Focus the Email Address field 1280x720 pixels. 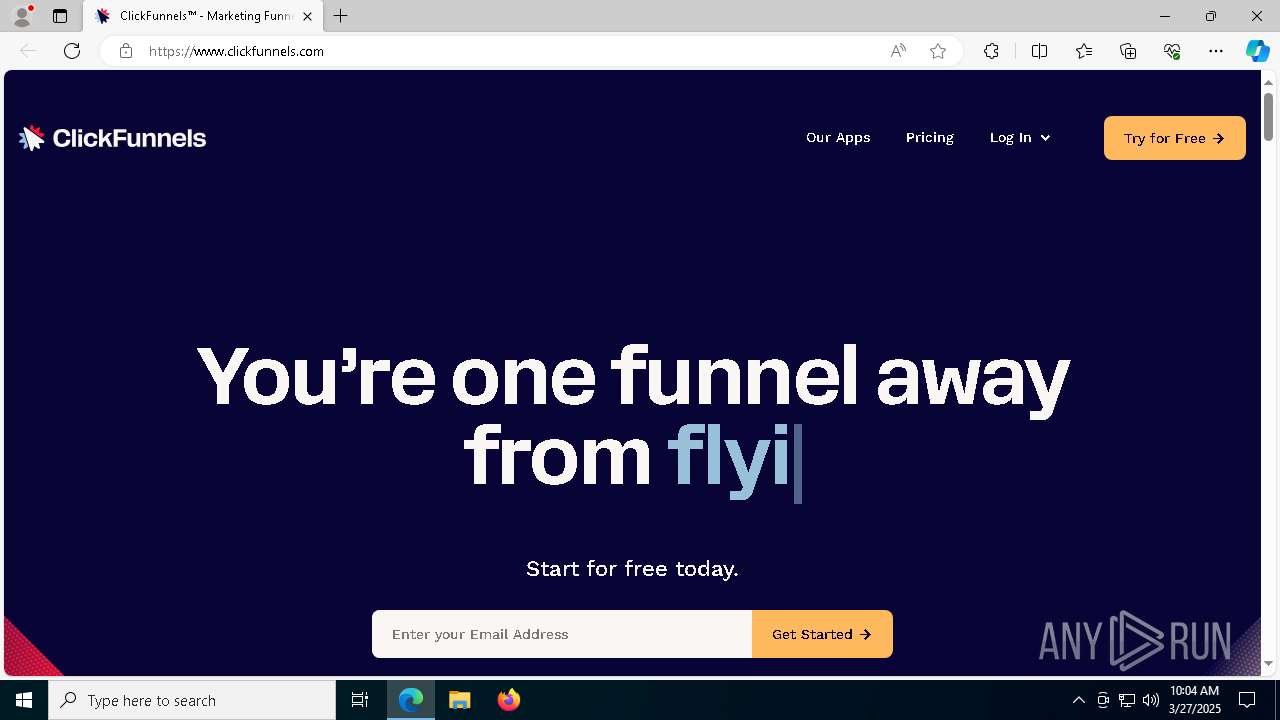point(562,634)
